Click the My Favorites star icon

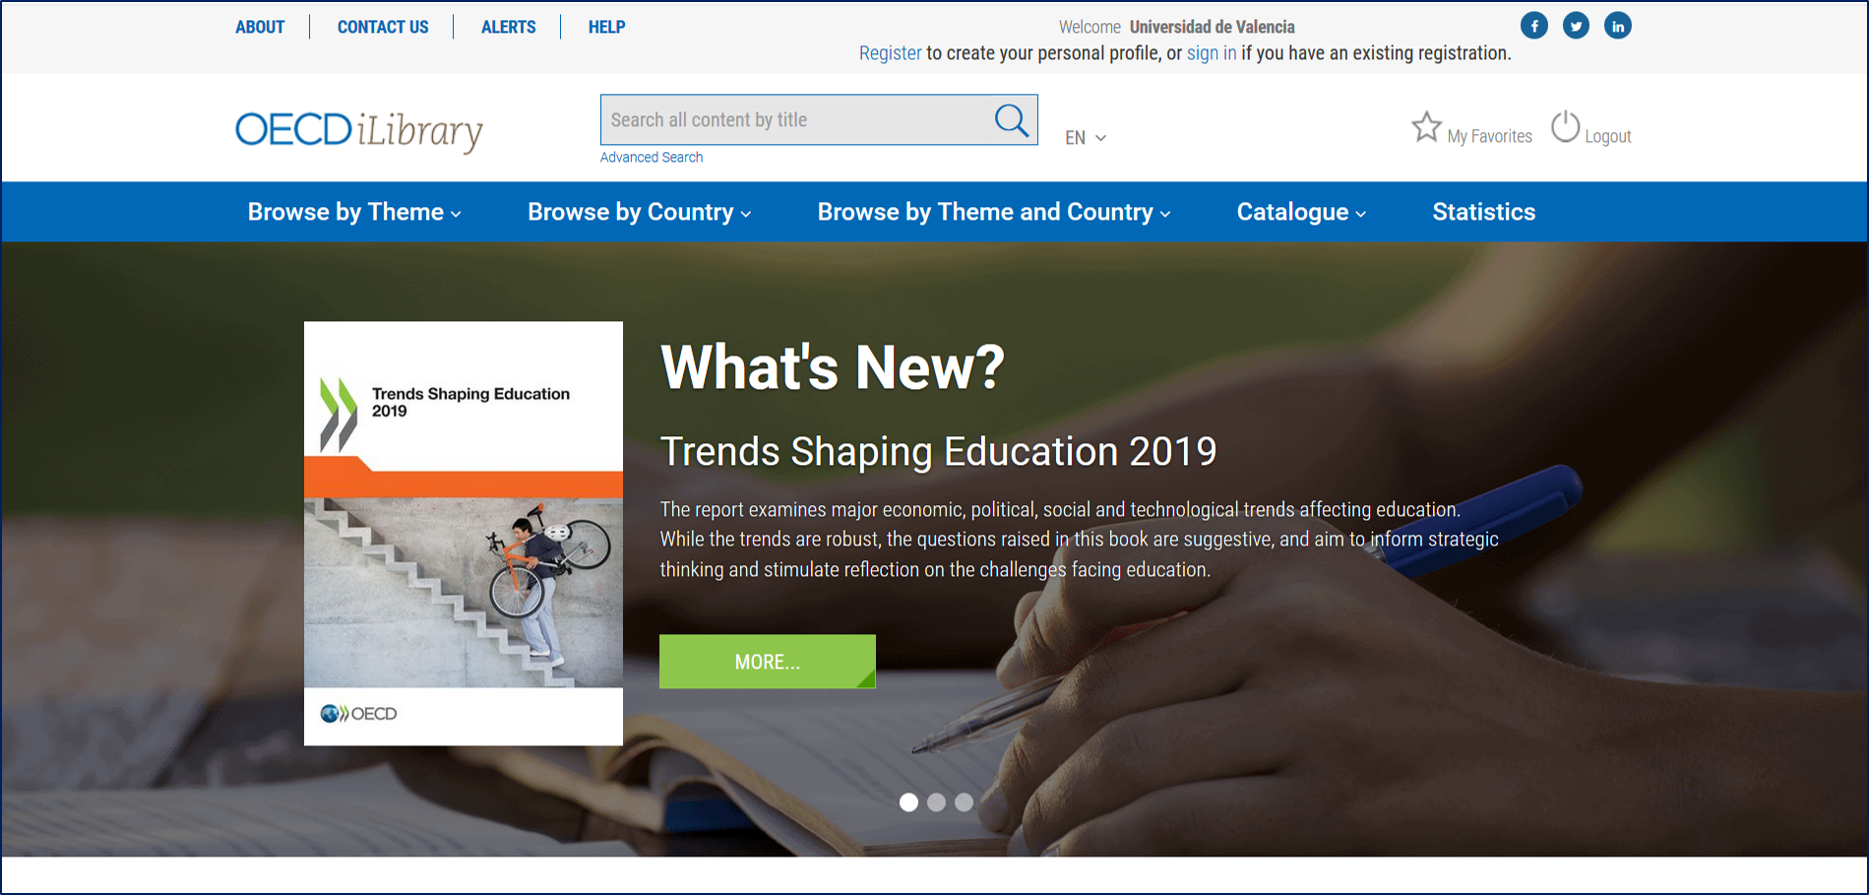point(1426,127)
